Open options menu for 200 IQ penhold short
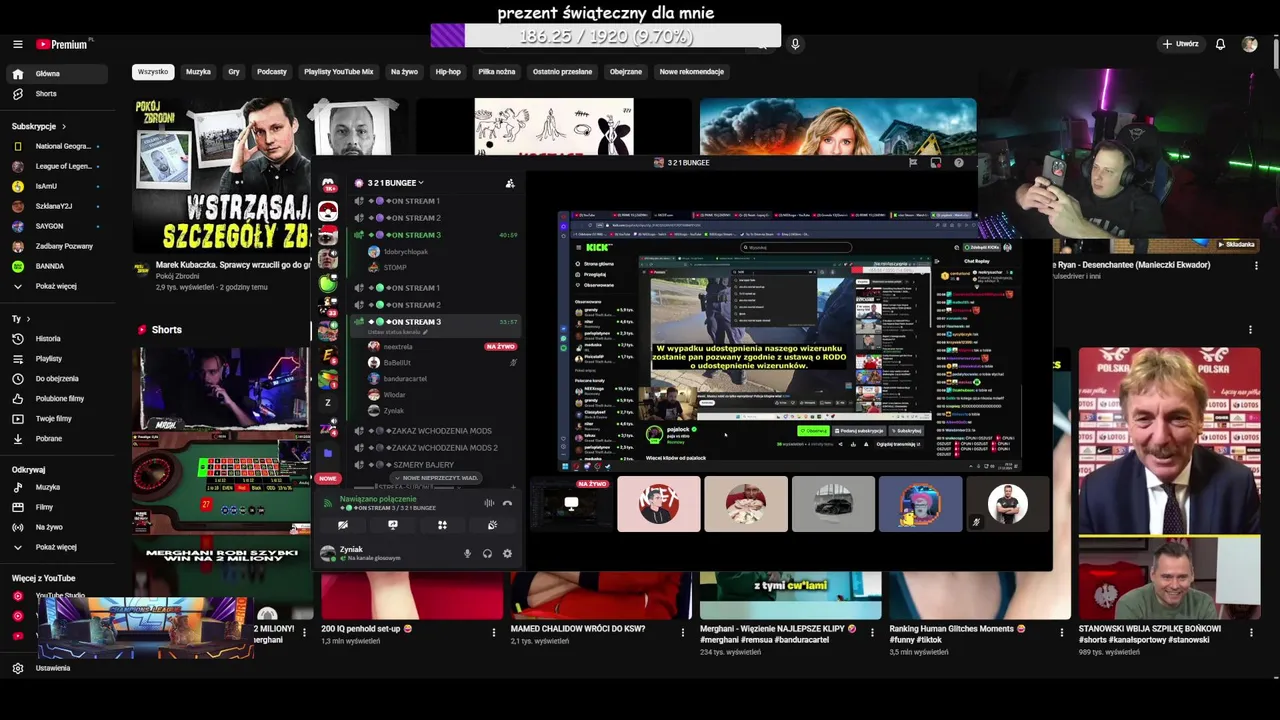This screenshot has height=720, width=1280. point(493,632)
